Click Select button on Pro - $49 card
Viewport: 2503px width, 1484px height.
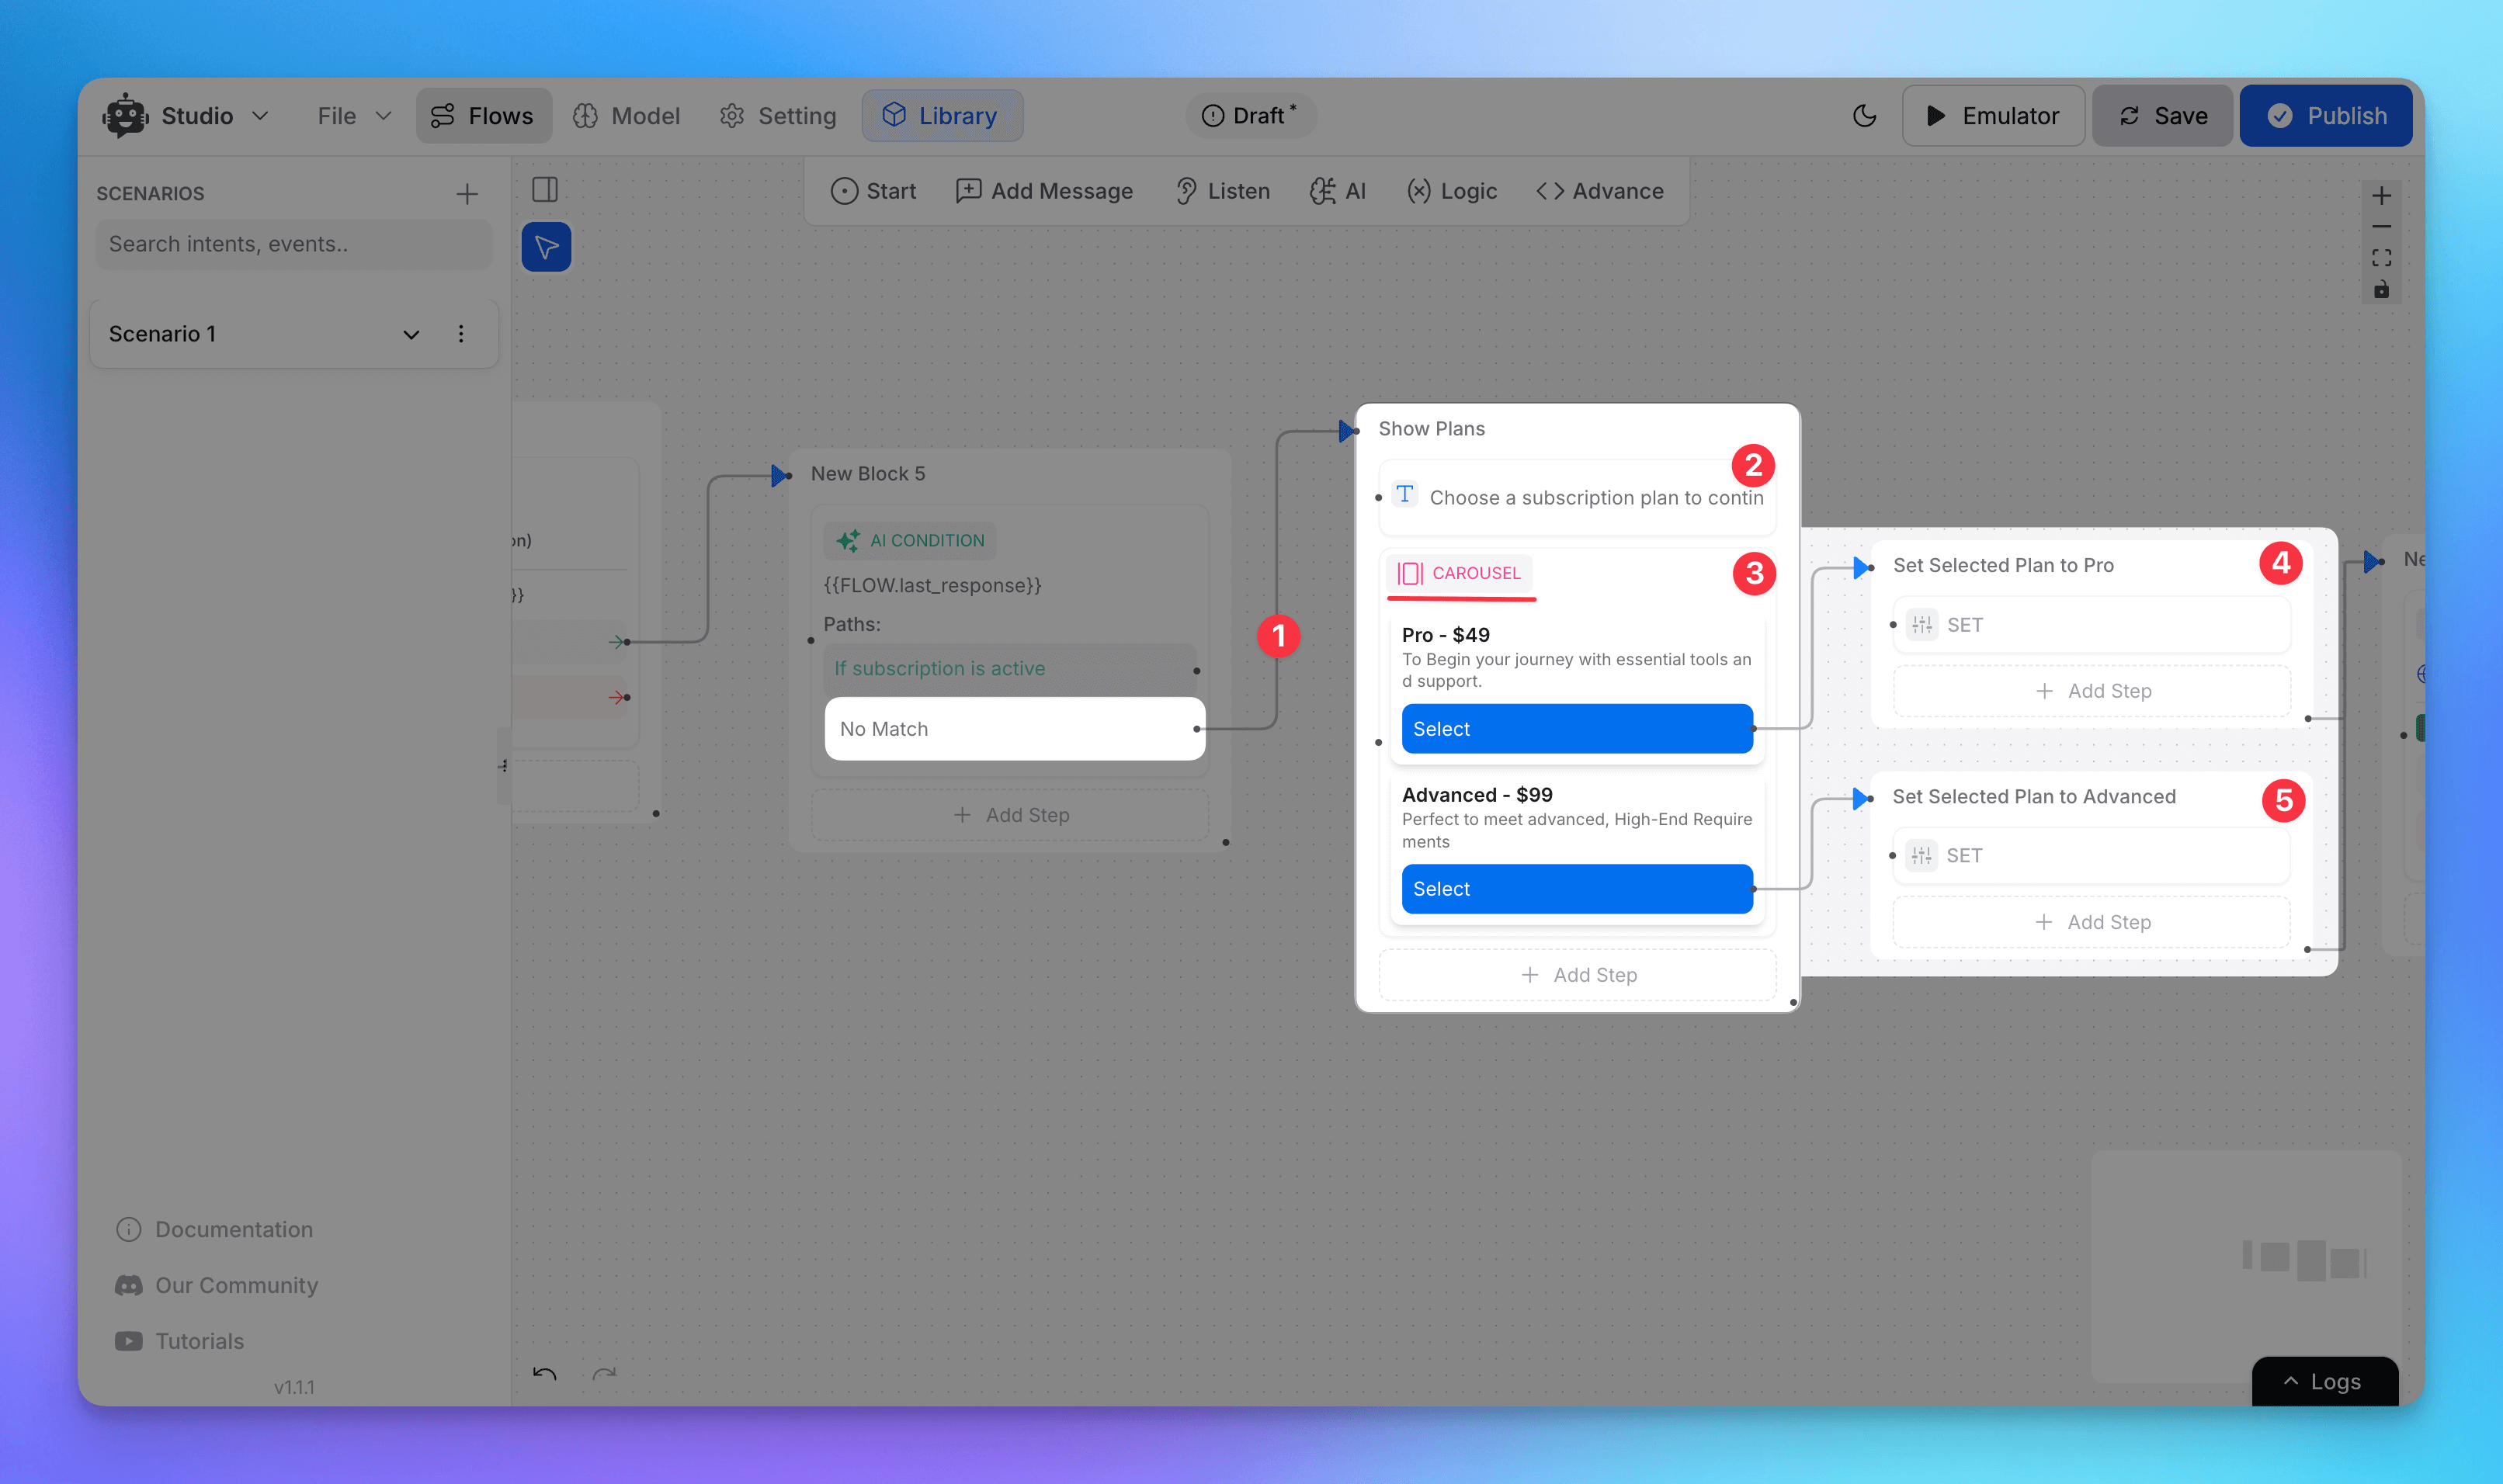[1576, 729]
